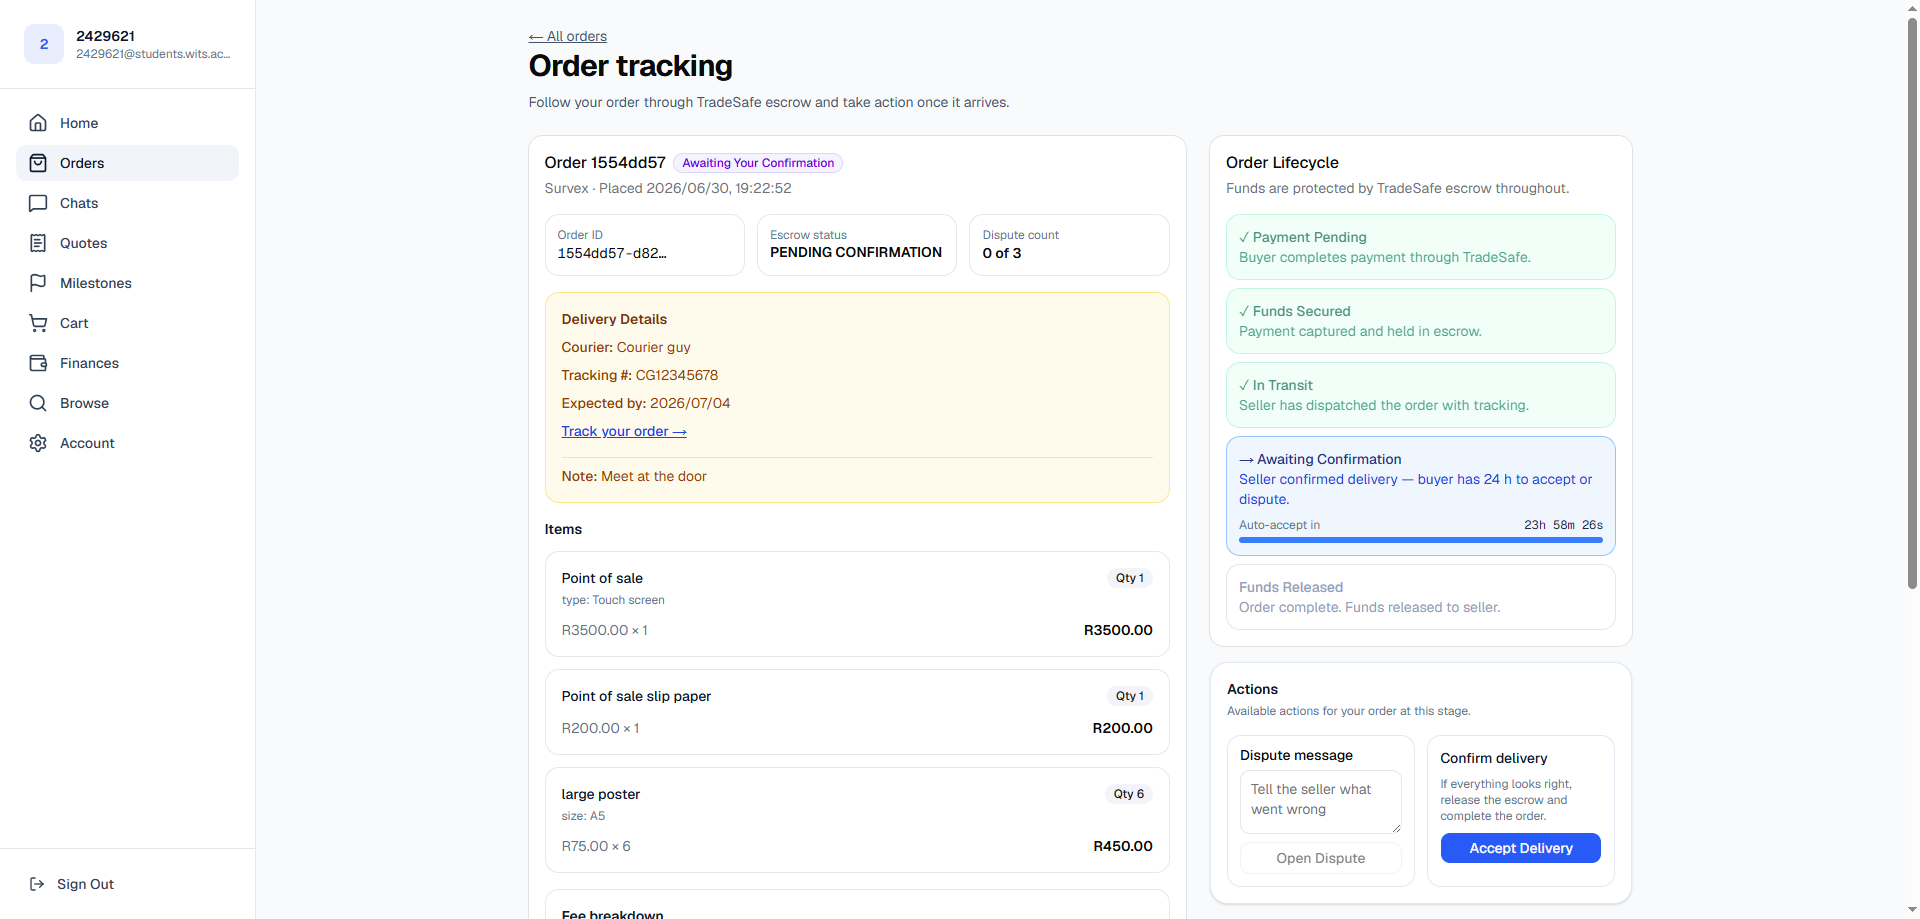Click the Orders shopping bag icon
Viewport: 1920px width, 919px height.
click(38, 163)
